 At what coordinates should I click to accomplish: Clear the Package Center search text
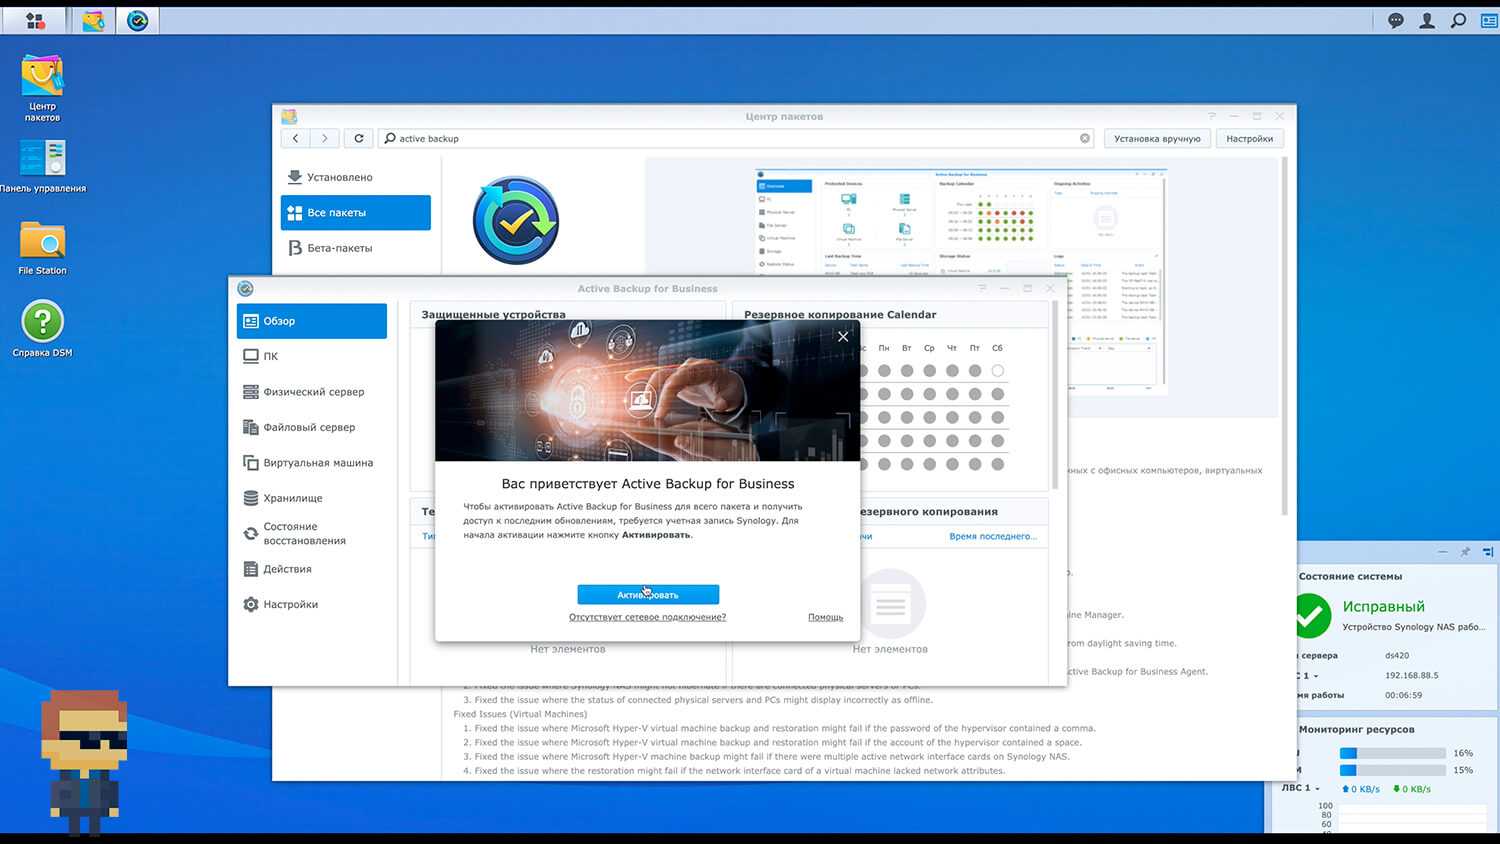(1085, 139)
